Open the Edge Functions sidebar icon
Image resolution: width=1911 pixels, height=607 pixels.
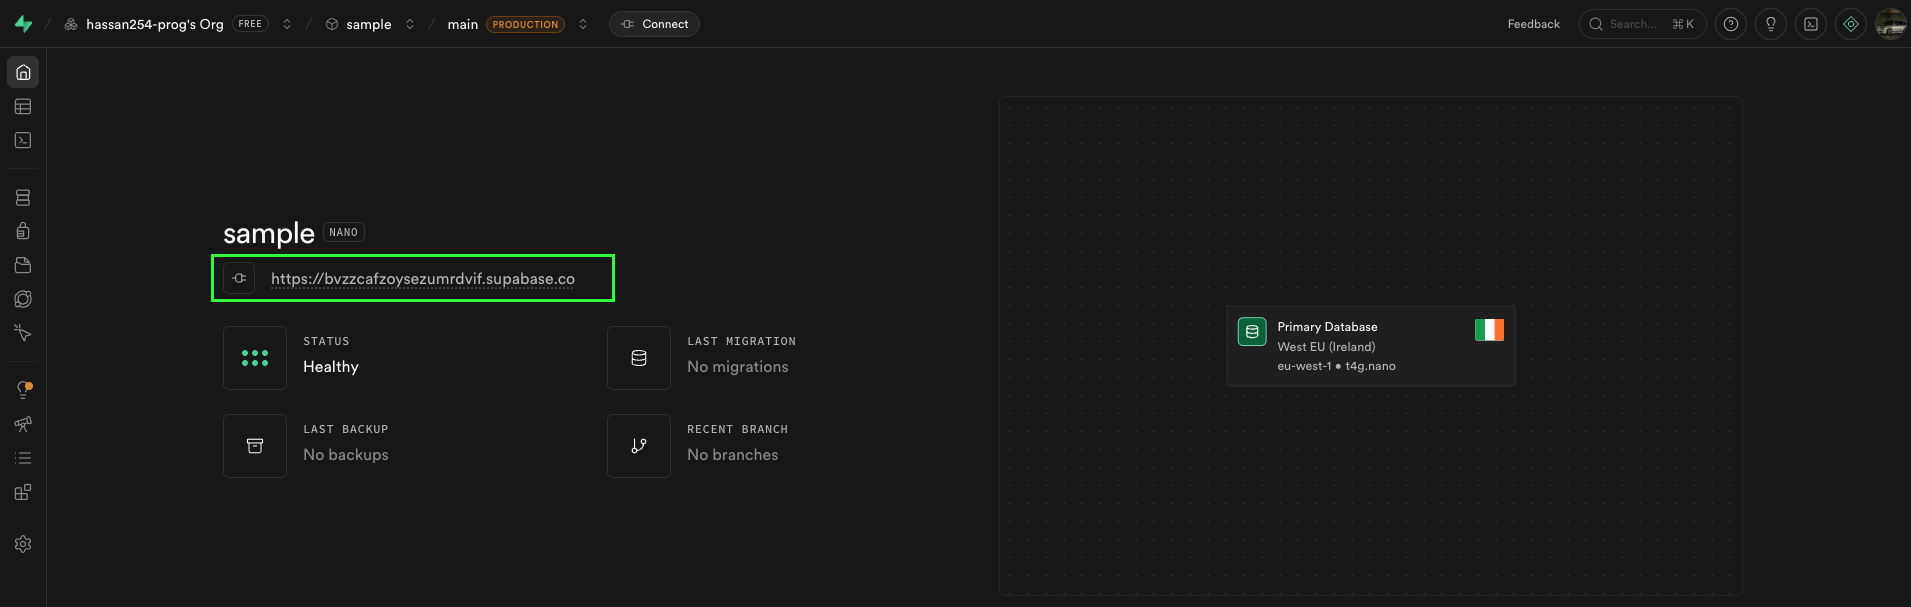(23, 299)
